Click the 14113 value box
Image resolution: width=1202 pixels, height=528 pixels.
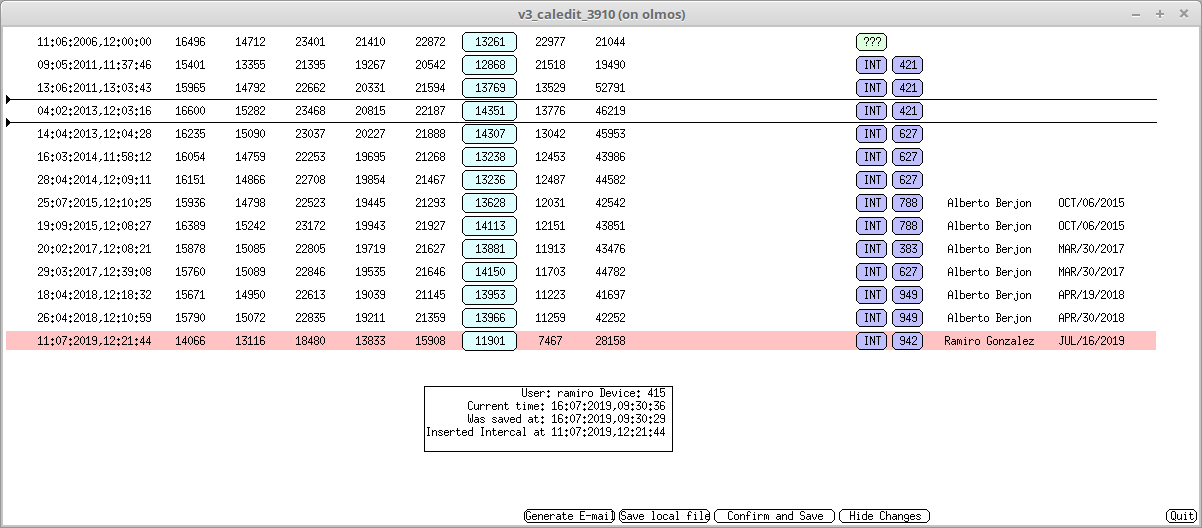(490, 226)
